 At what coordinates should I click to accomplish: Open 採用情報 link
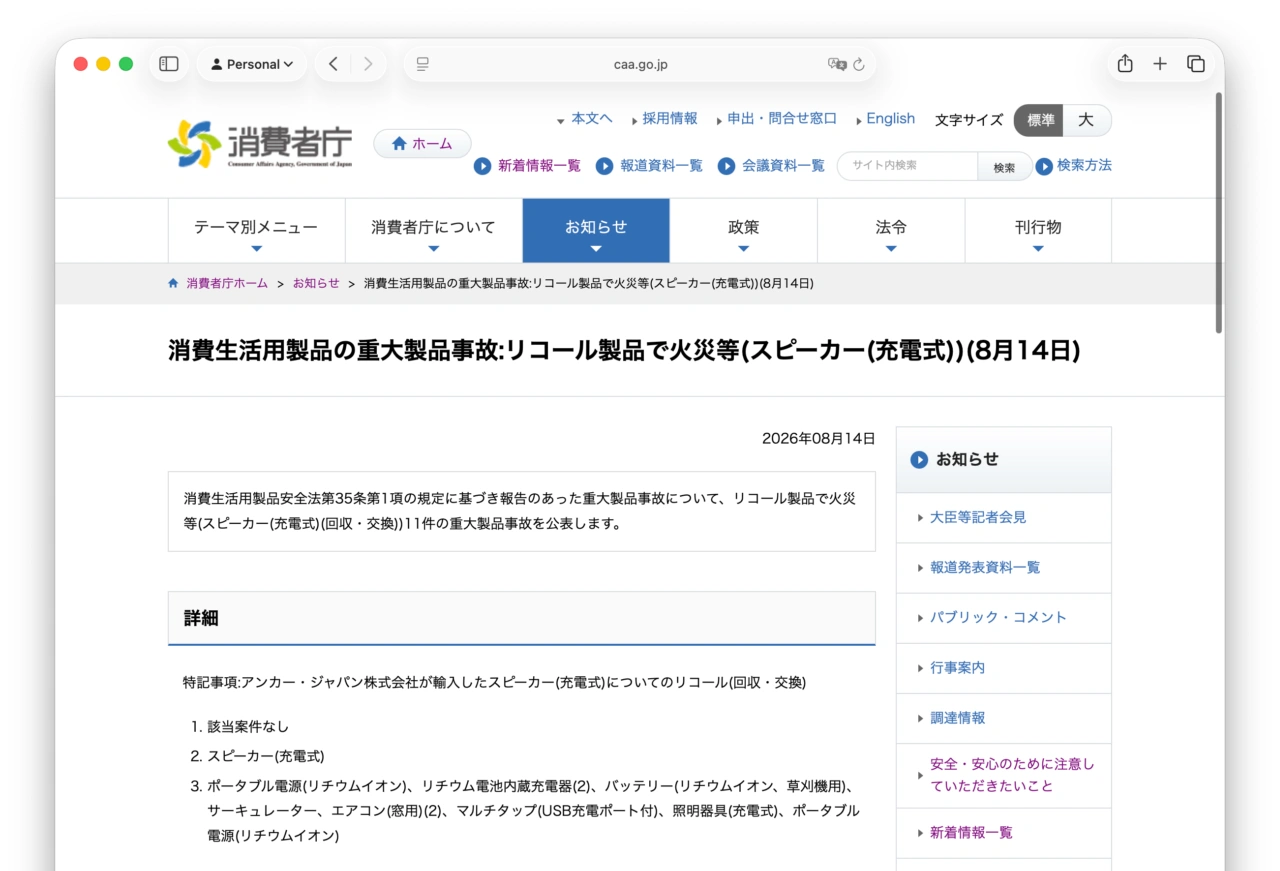click(x=670, y=118)
